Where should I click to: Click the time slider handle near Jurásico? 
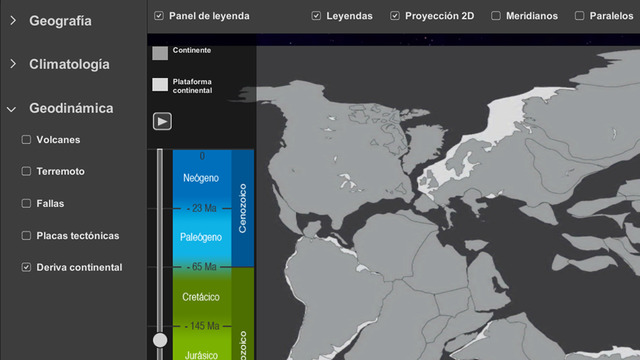pyautogui.click(x=160, y=340)
